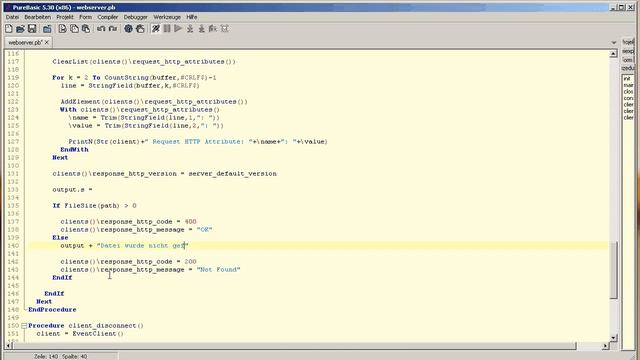Viewport: 640px width, 360px height.
Task: Click the horizontal scrollbar left arrow
Action: tap(9, 346)
